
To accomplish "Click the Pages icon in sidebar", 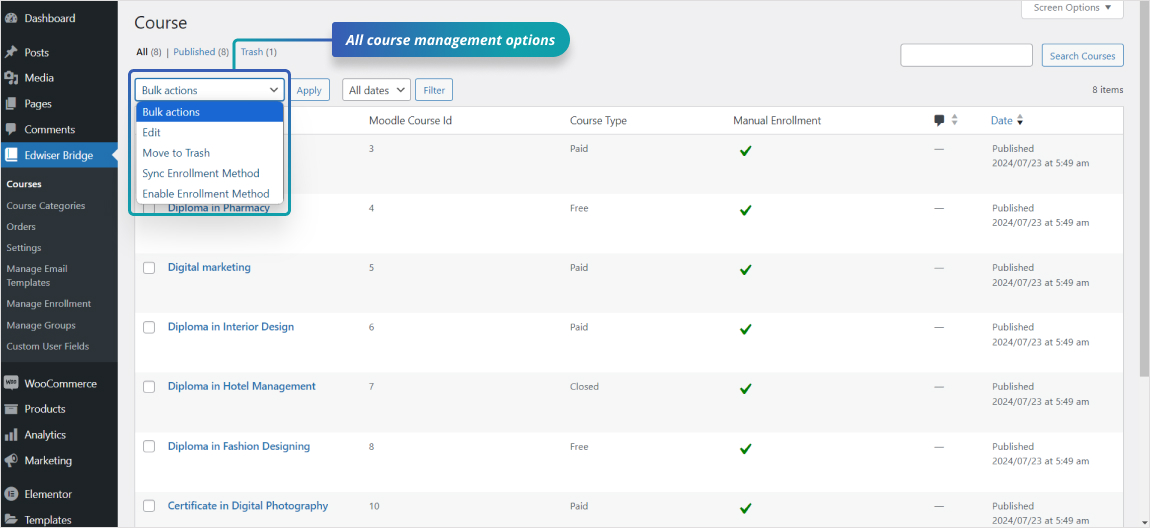I will coord(11,104).
